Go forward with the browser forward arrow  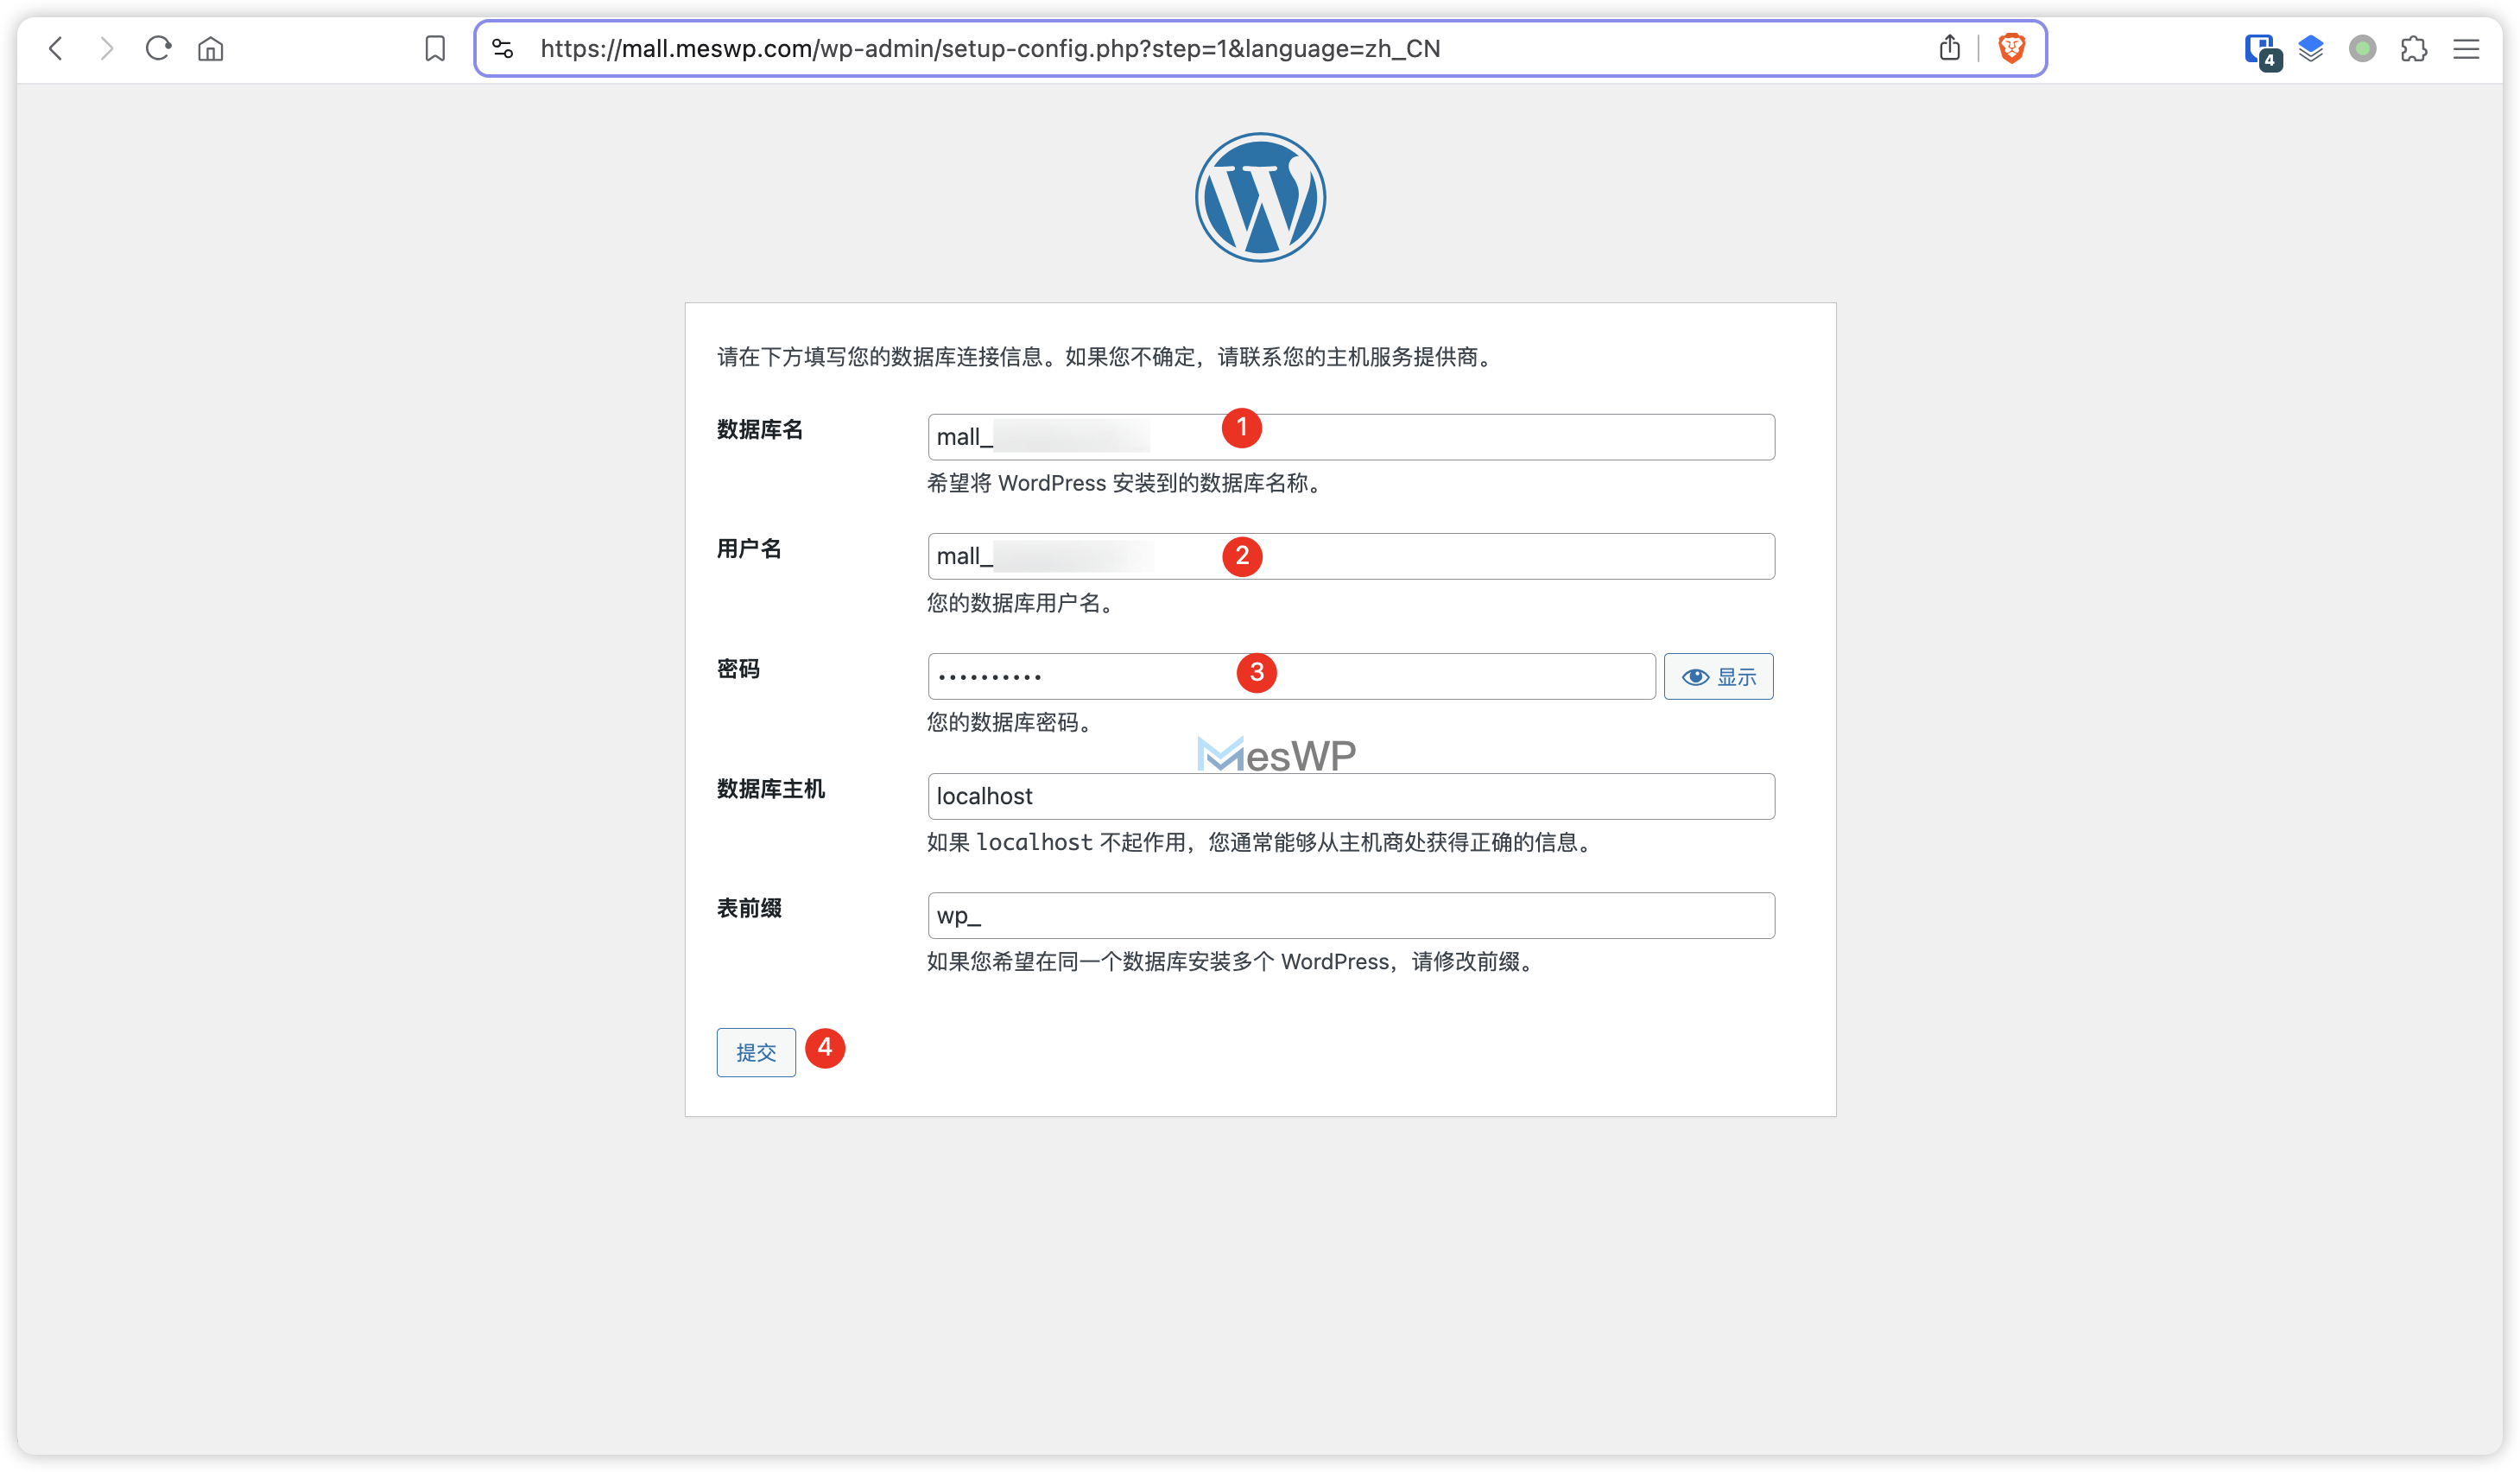[x=106, y=48]
